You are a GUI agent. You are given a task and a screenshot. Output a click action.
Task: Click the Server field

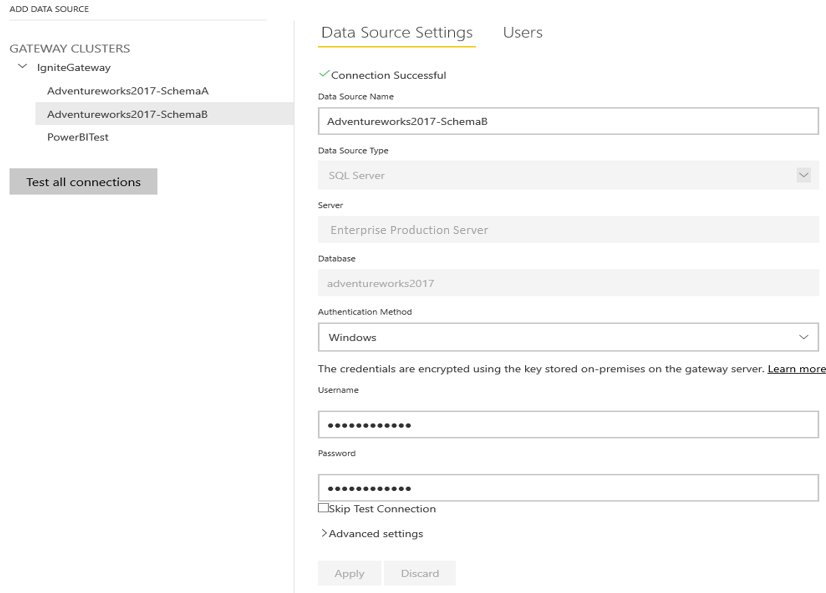pyautogui.click(x=568, y=230)
